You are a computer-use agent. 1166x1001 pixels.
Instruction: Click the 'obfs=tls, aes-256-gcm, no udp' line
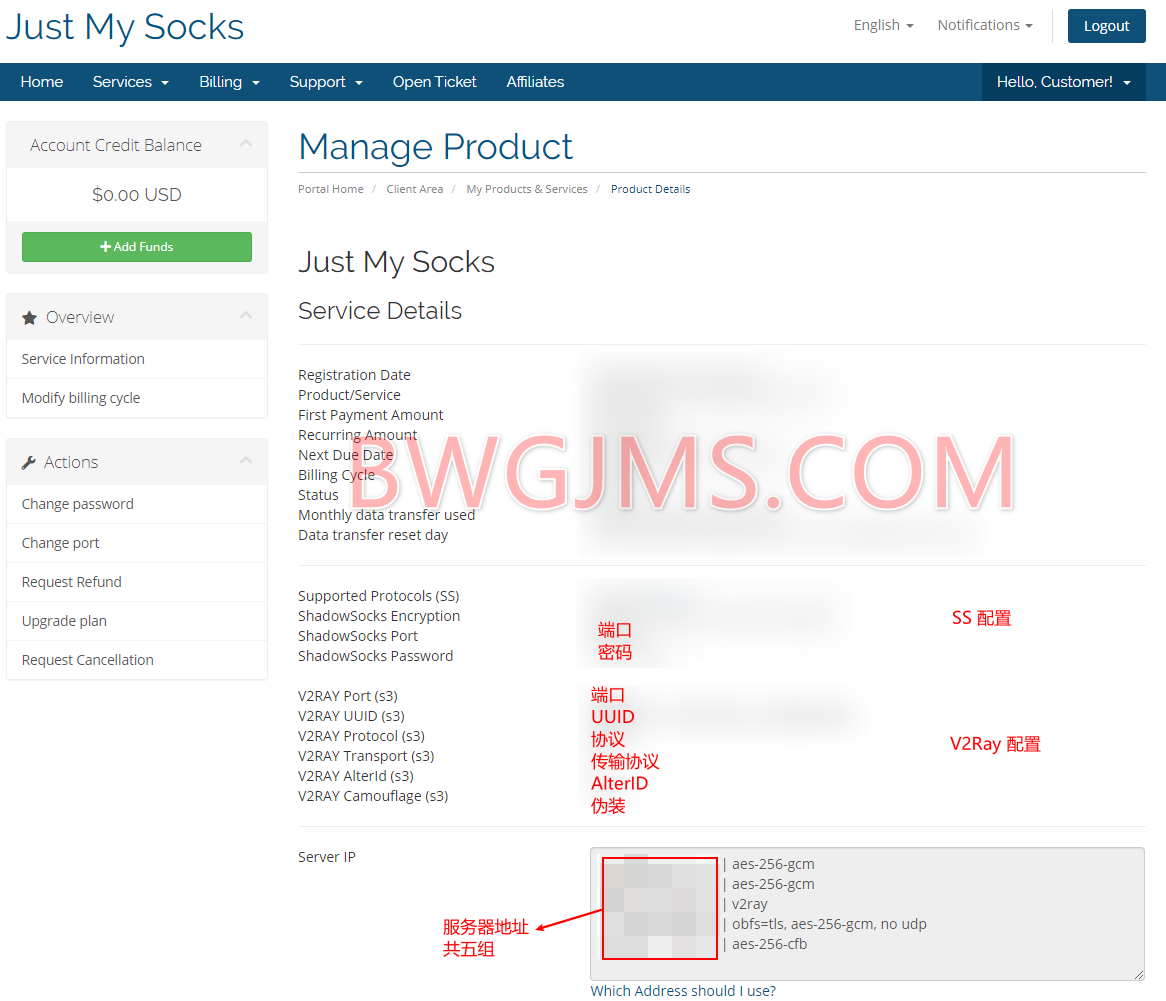point(828,924)
